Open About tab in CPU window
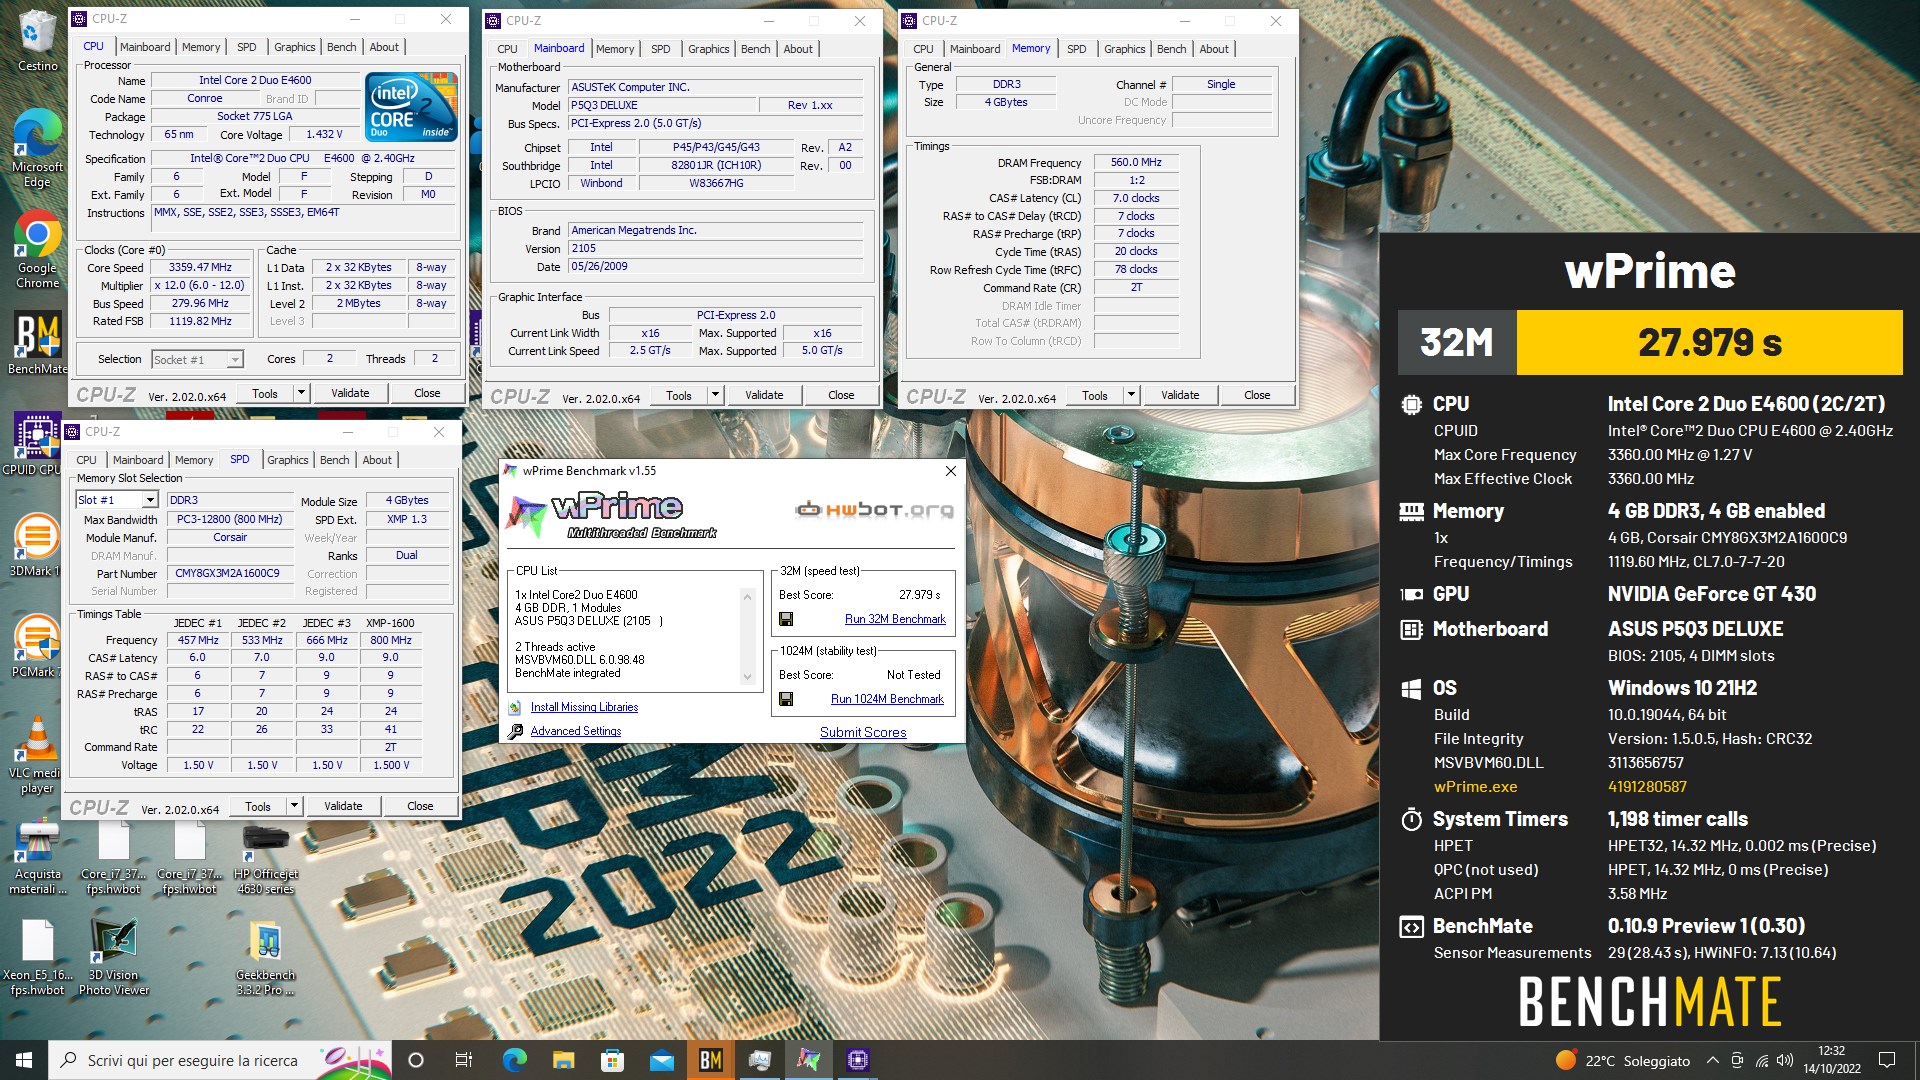 coord(384,47)
